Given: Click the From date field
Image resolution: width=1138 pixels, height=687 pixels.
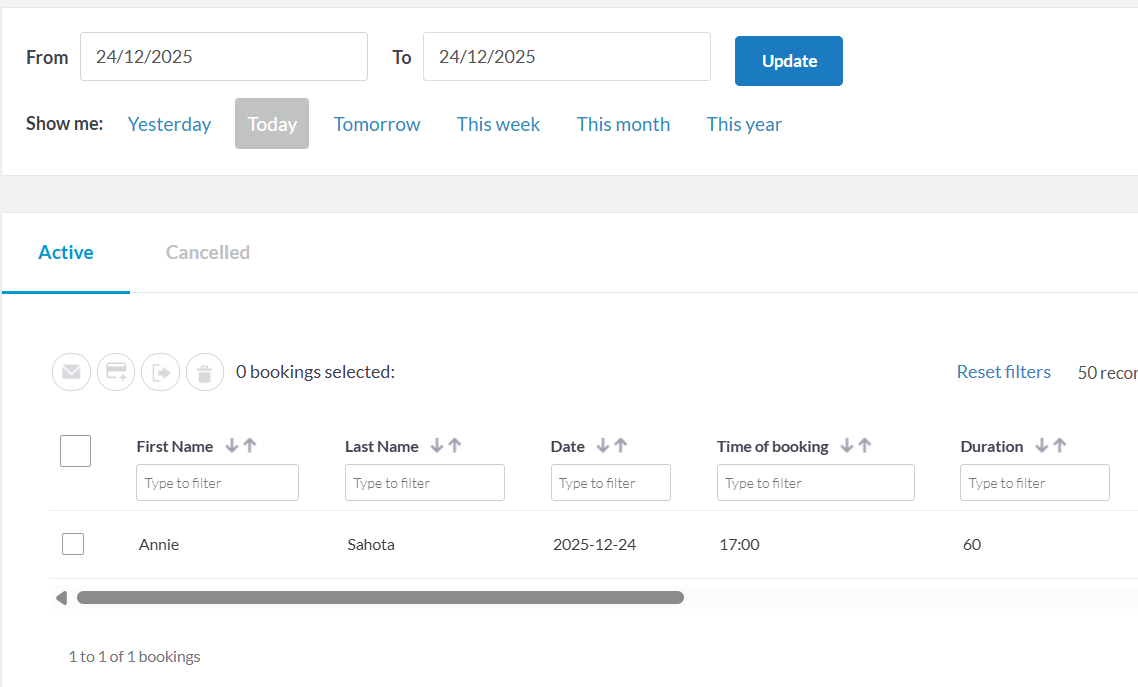Looking at the screenshot, I should 224,57.
